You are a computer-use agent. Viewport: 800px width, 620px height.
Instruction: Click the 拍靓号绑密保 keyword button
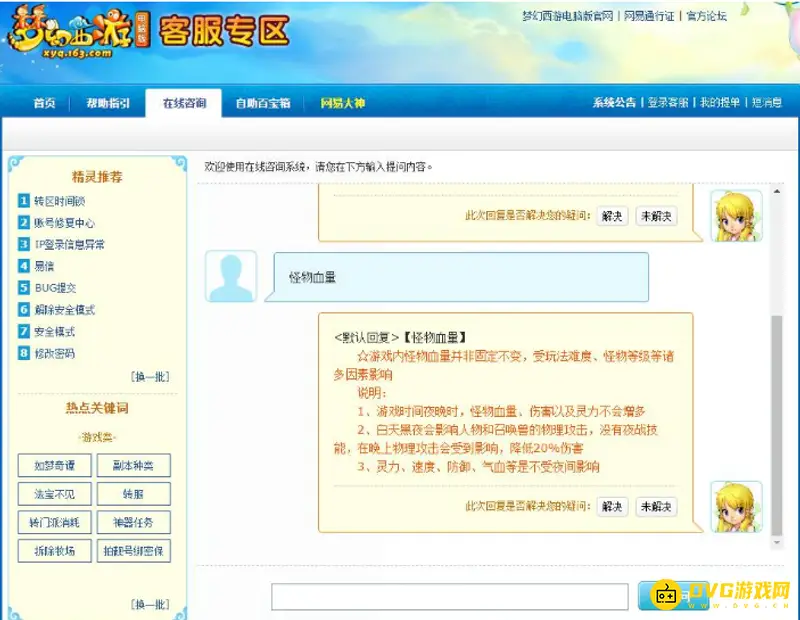coord(134,551)
